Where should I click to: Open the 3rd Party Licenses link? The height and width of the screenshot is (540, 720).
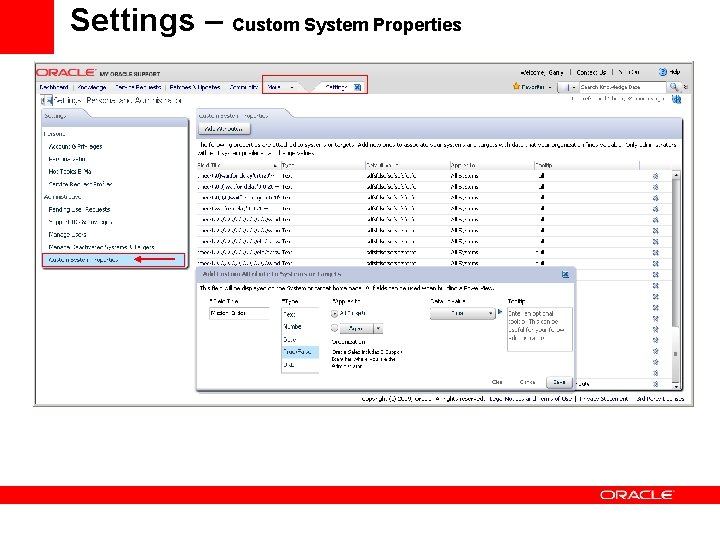(660, 399)
